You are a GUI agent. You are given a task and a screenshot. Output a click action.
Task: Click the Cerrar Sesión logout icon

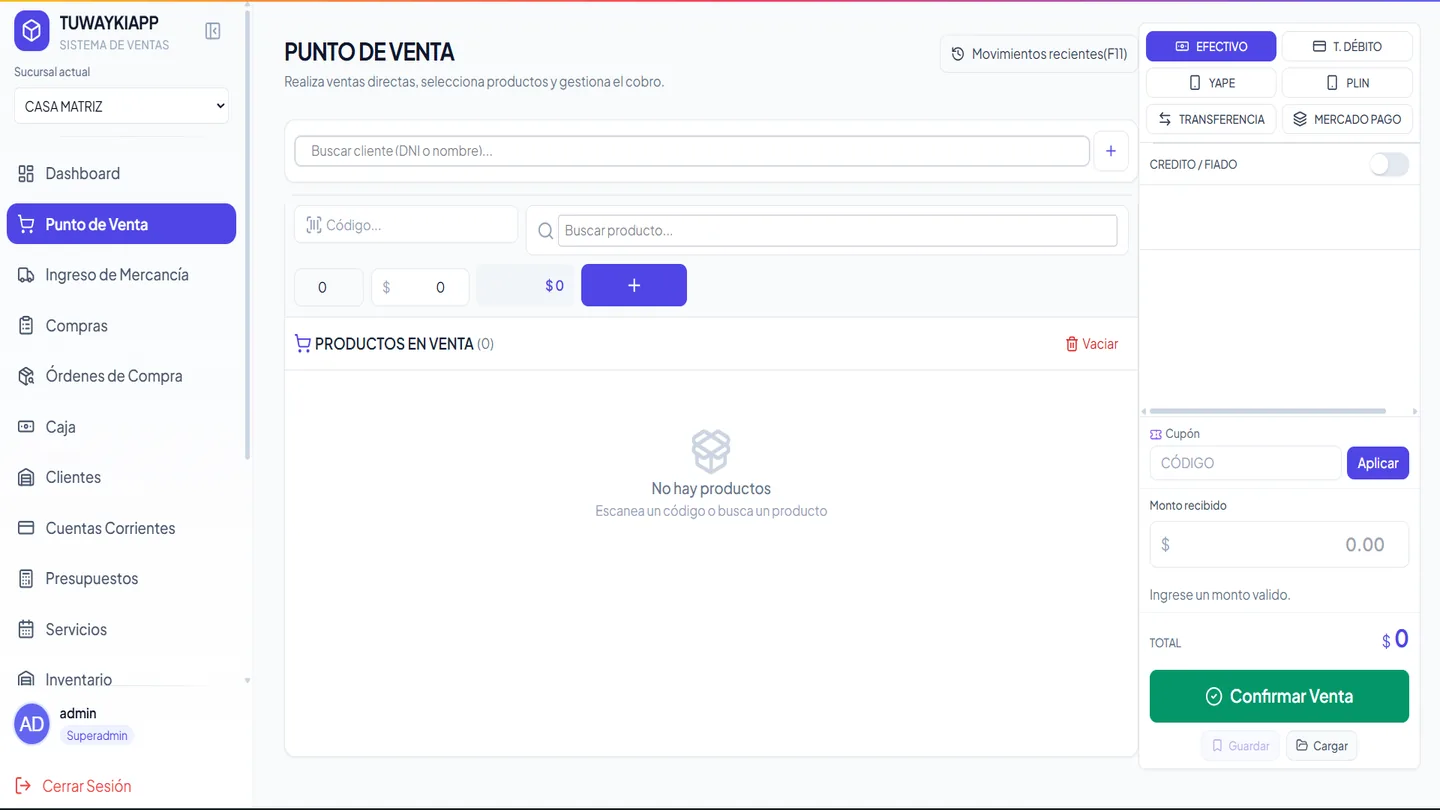click(23, 786)
